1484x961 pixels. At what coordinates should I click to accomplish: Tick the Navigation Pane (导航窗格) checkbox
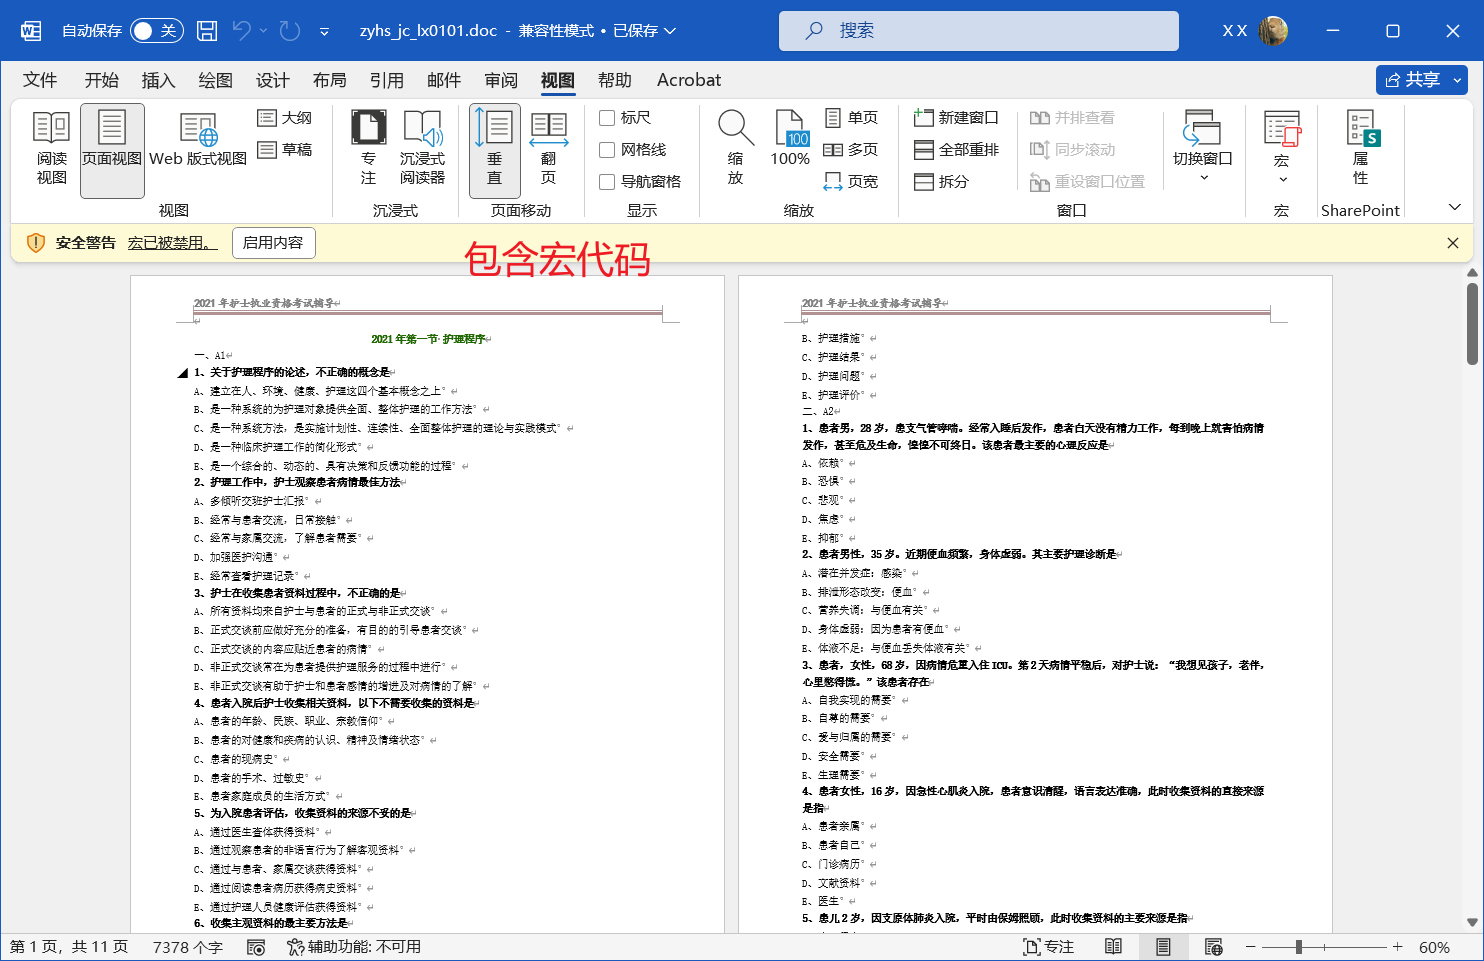pos(607,182)
